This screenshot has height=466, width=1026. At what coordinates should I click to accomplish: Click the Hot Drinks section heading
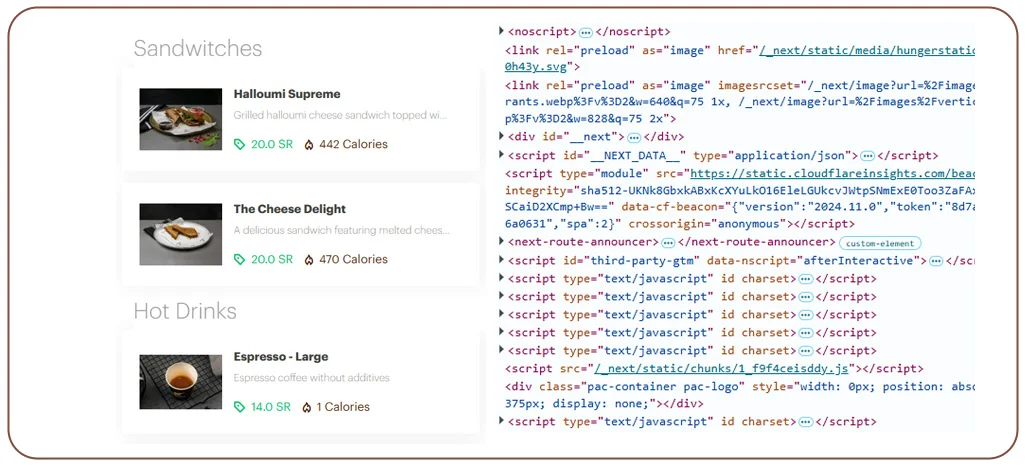pyautogui.click(x=185, y=311)
